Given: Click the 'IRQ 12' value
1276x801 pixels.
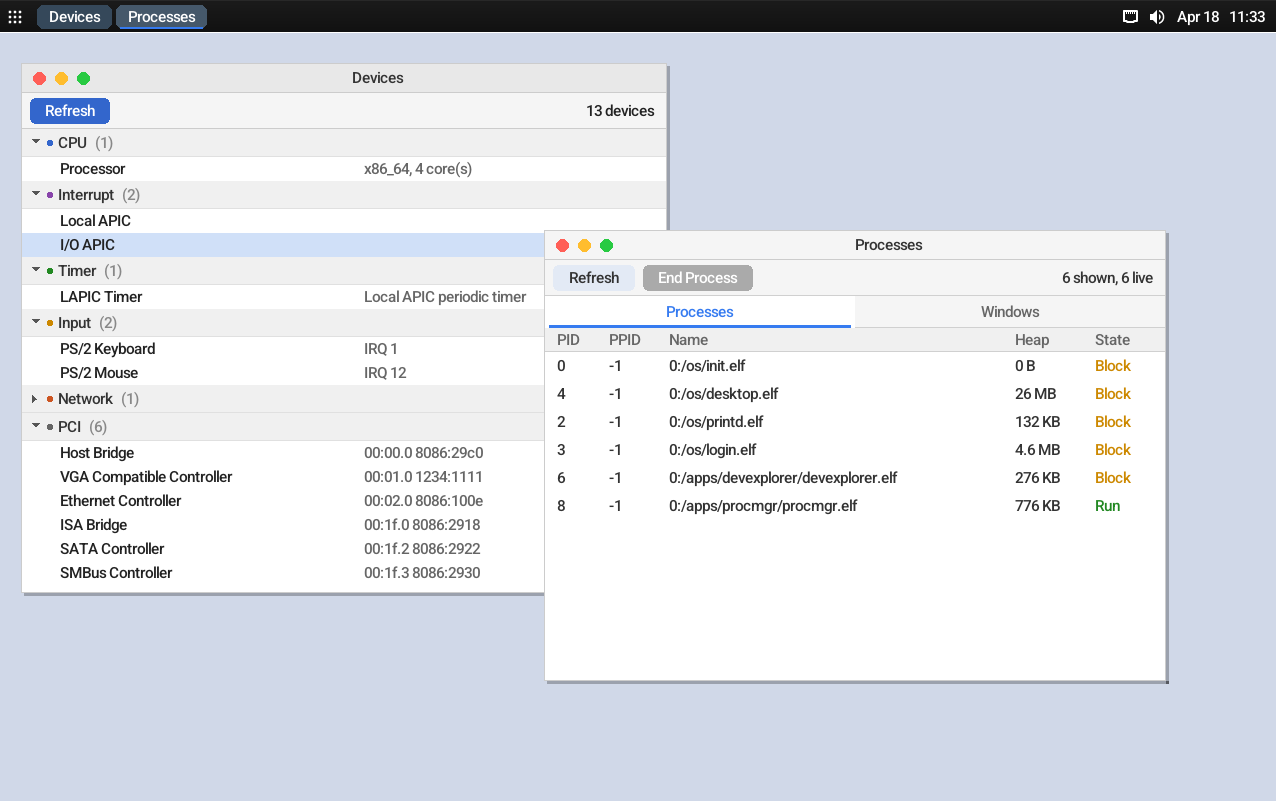Looking at the screenshot, I should click(384, 373).
